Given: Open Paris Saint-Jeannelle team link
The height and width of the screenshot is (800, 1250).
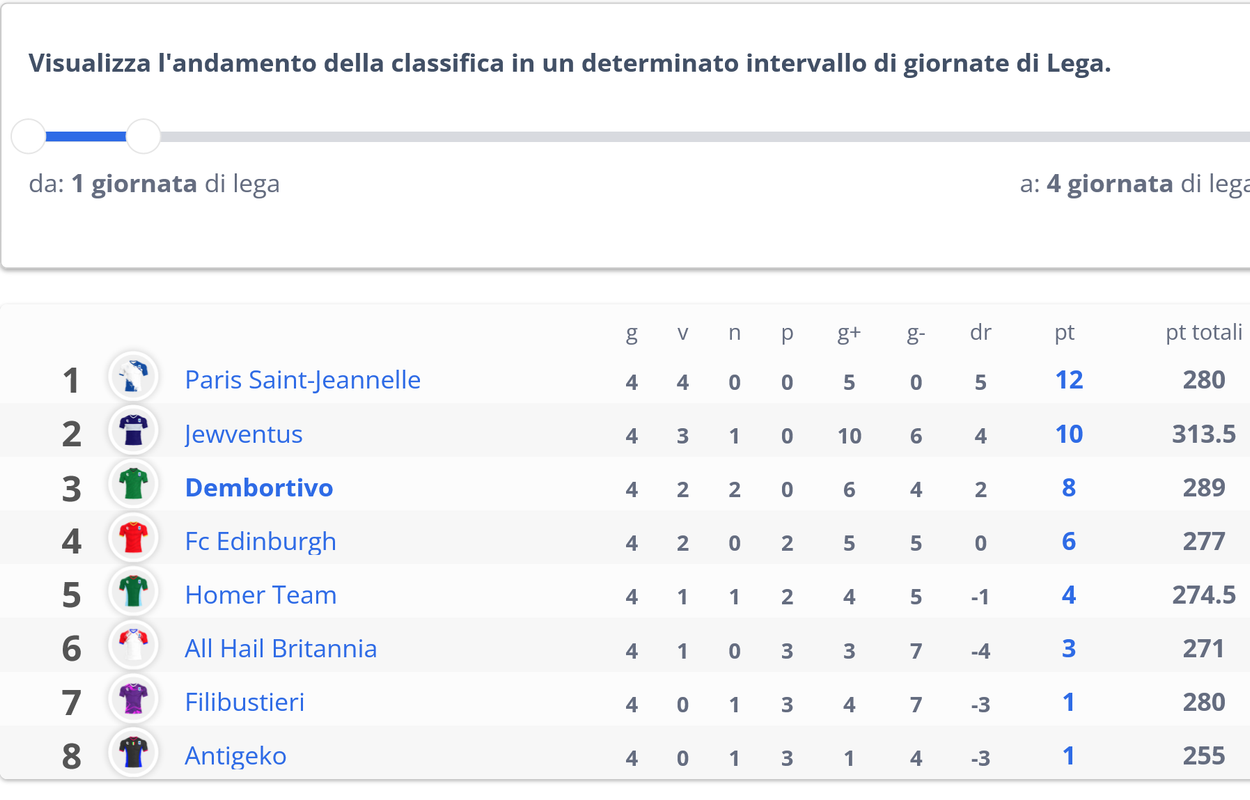Looking at the screenshot, I should (x=303, y=380).
